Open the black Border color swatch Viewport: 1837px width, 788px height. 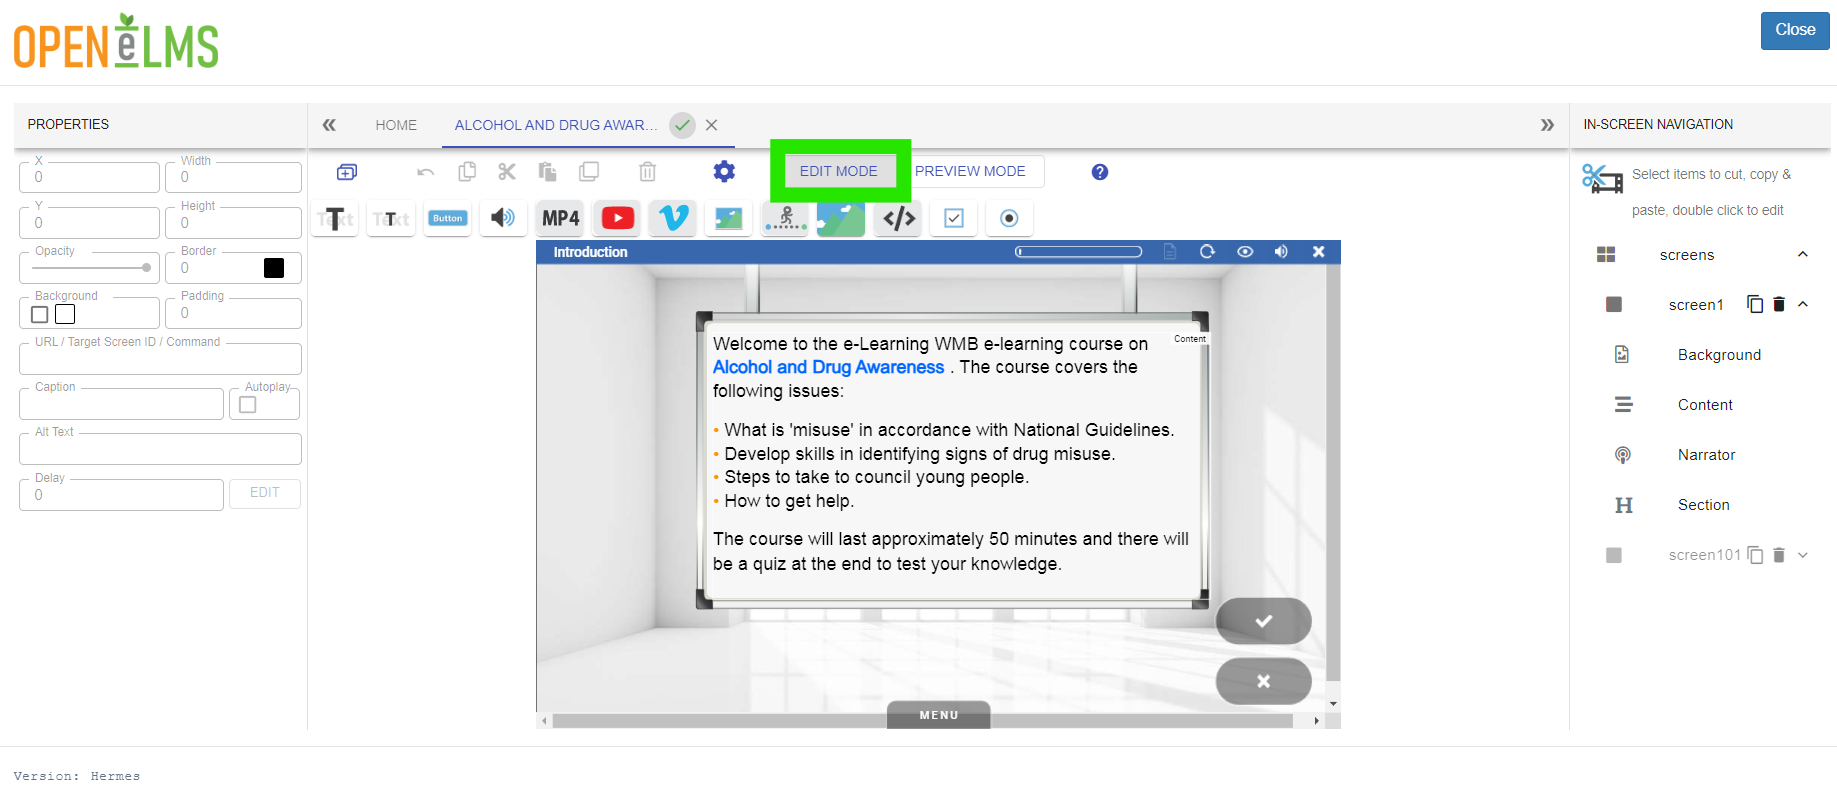[x=274, y=268]
